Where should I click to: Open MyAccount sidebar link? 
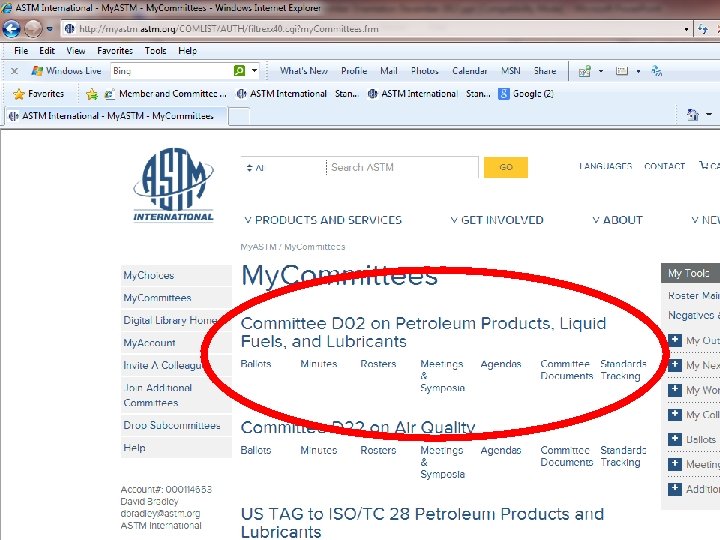tap(176, 343)
